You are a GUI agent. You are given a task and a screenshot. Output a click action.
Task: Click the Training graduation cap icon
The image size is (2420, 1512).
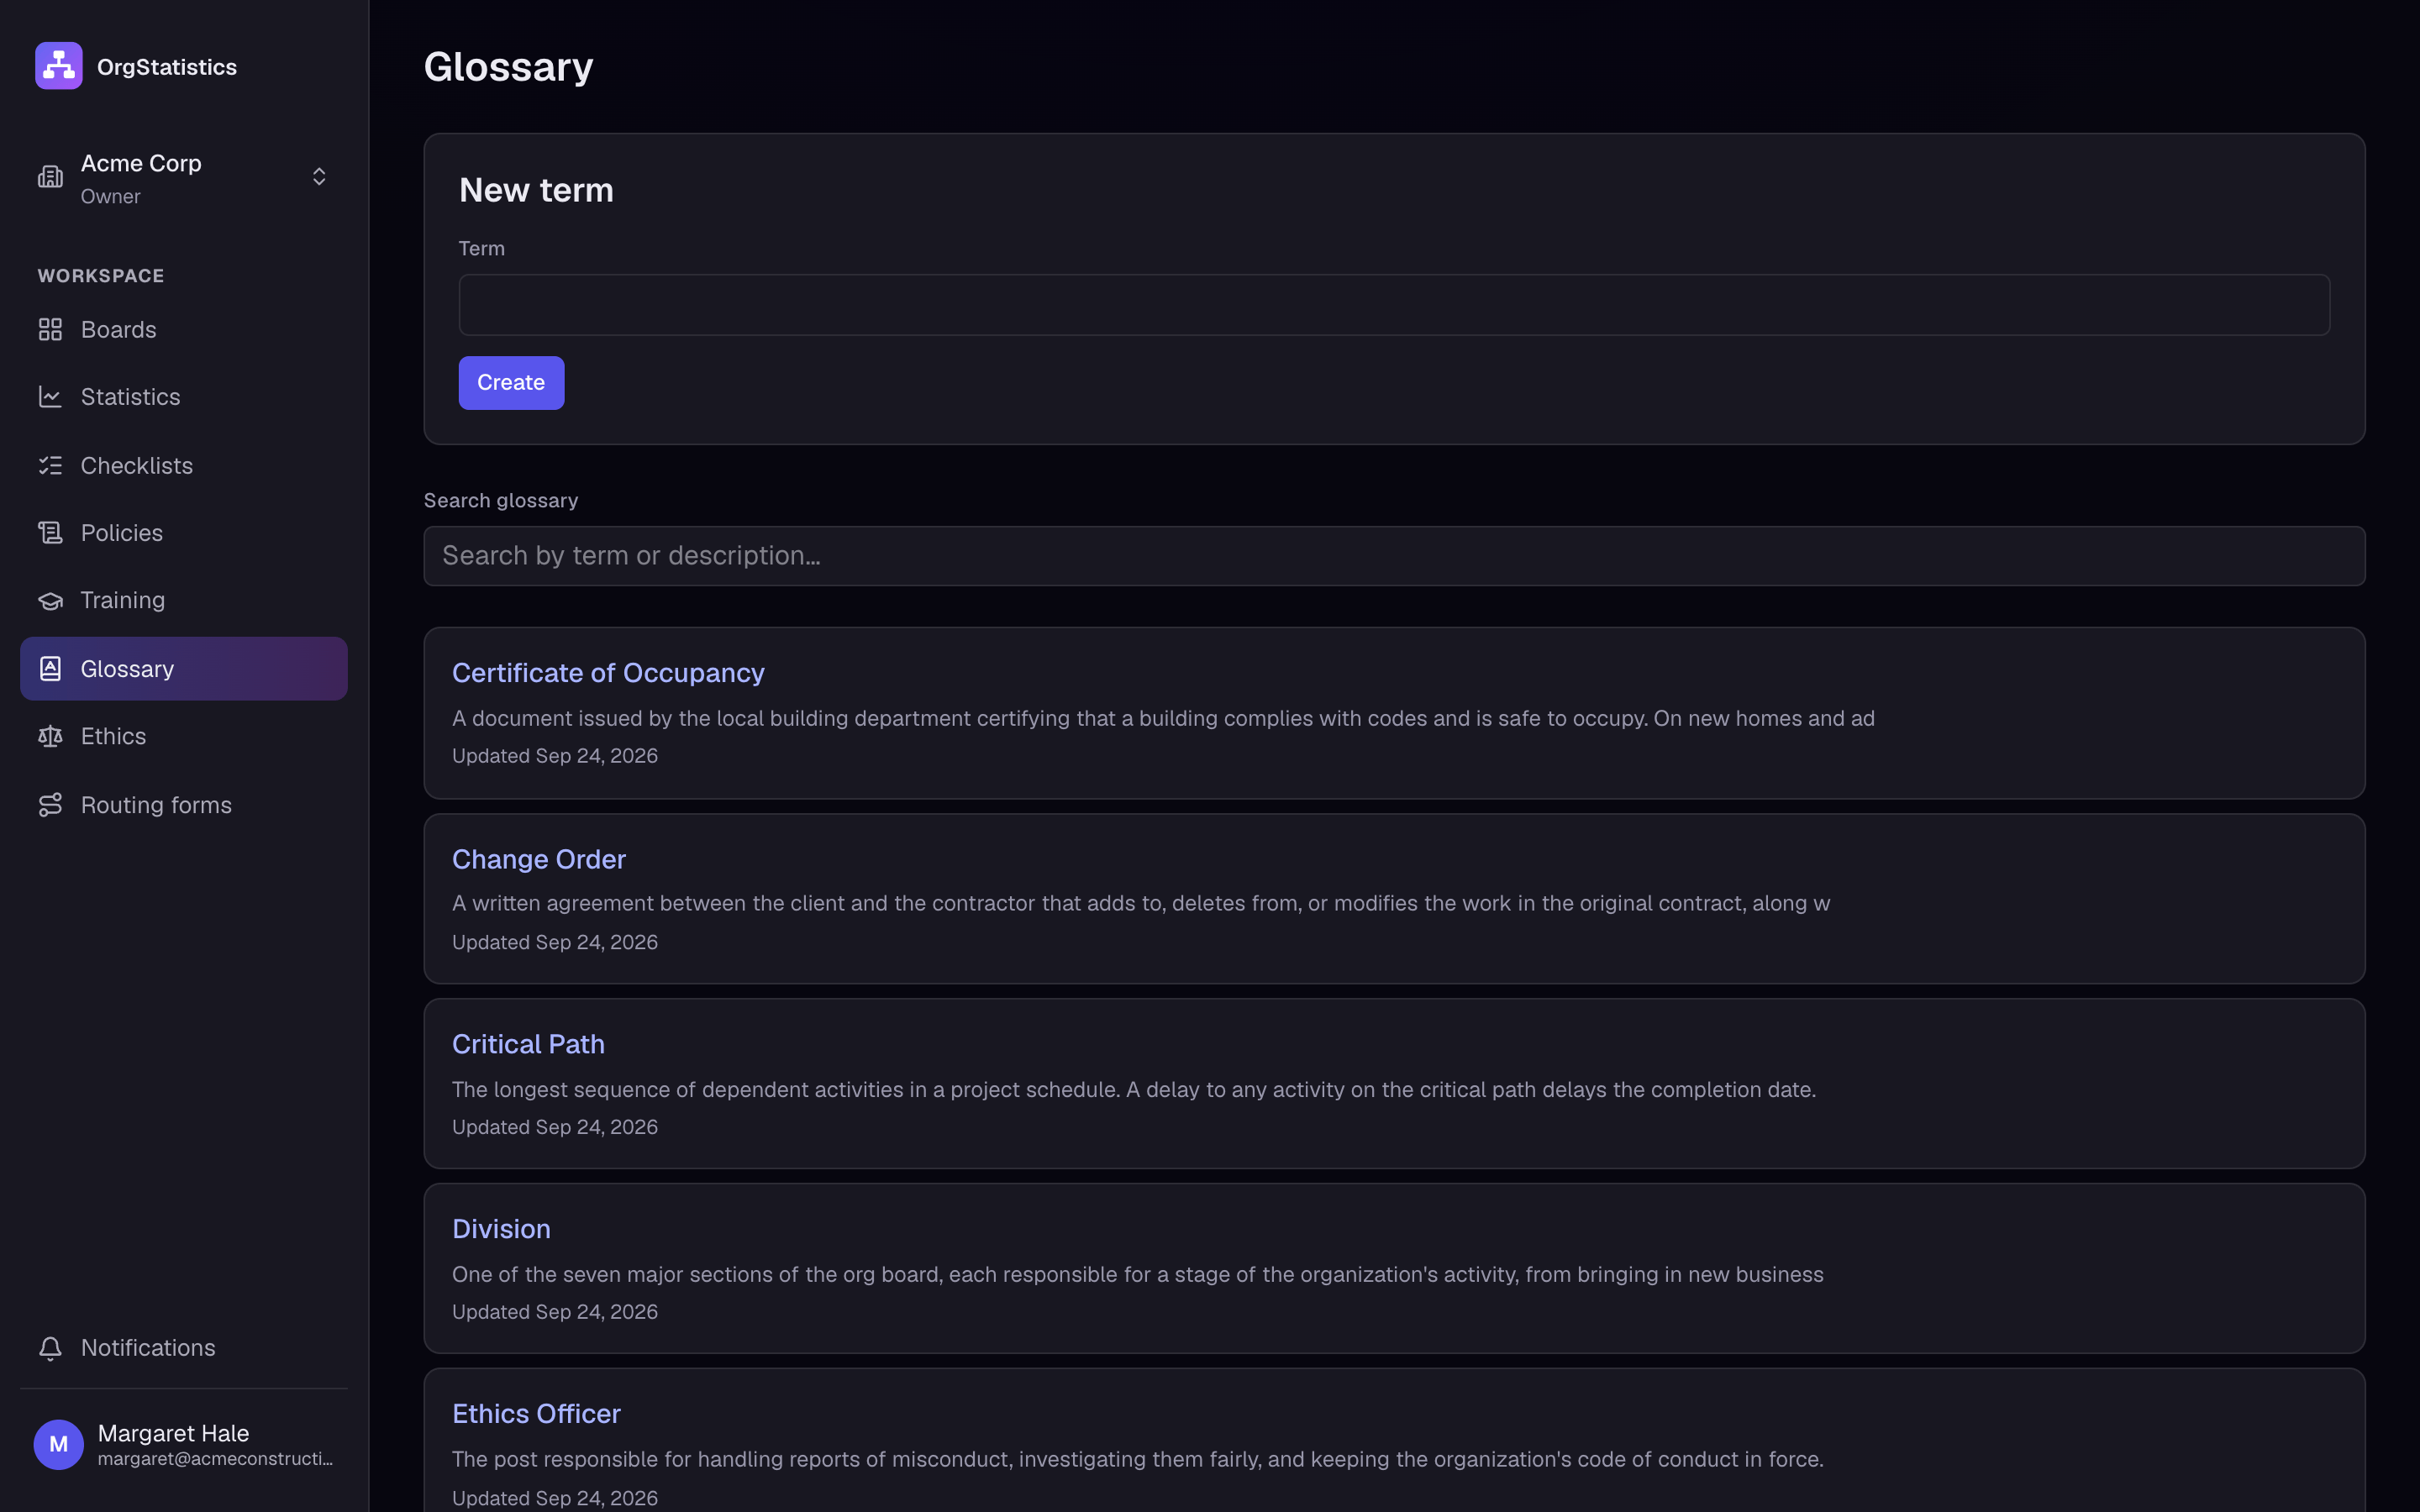point(50,600)
